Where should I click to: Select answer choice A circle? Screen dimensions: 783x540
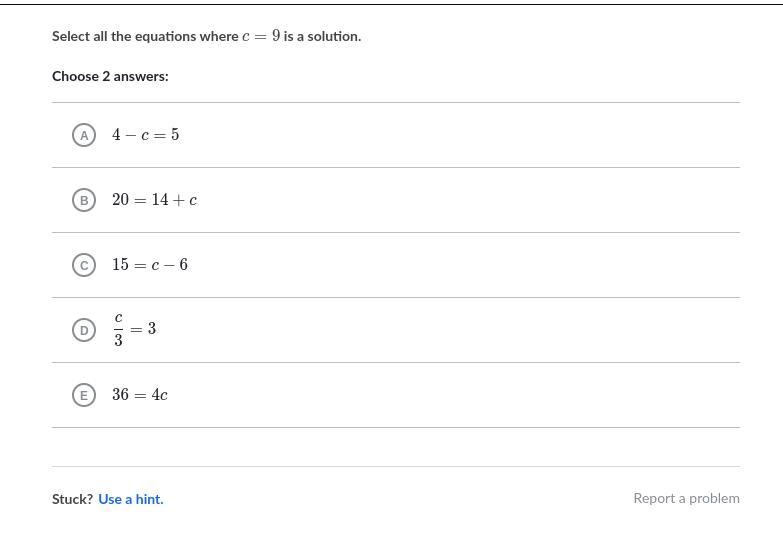[84, 135]
